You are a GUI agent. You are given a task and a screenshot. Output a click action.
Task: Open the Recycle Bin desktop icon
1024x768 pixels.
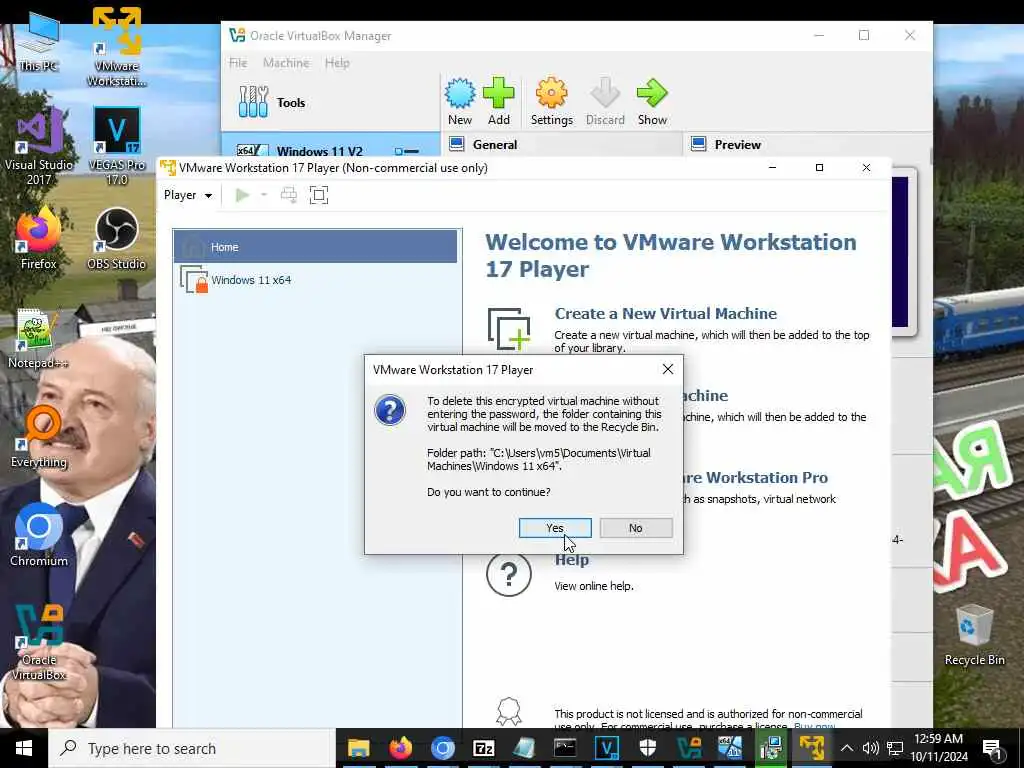pos(974,635)
